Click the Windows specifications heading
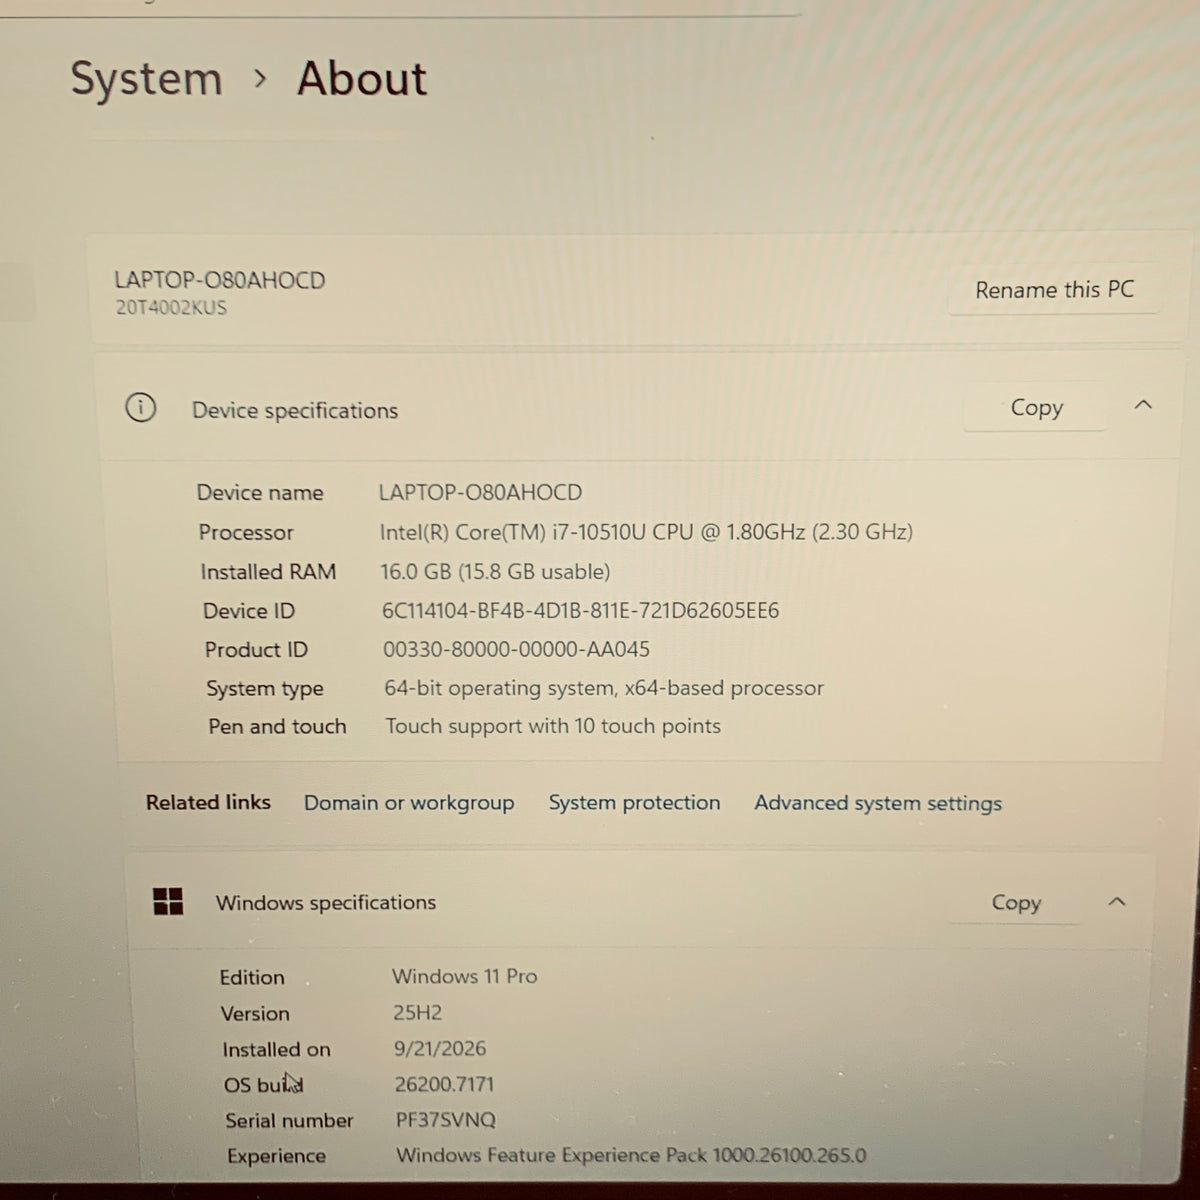1200x1200 pixels. (326, 902)
